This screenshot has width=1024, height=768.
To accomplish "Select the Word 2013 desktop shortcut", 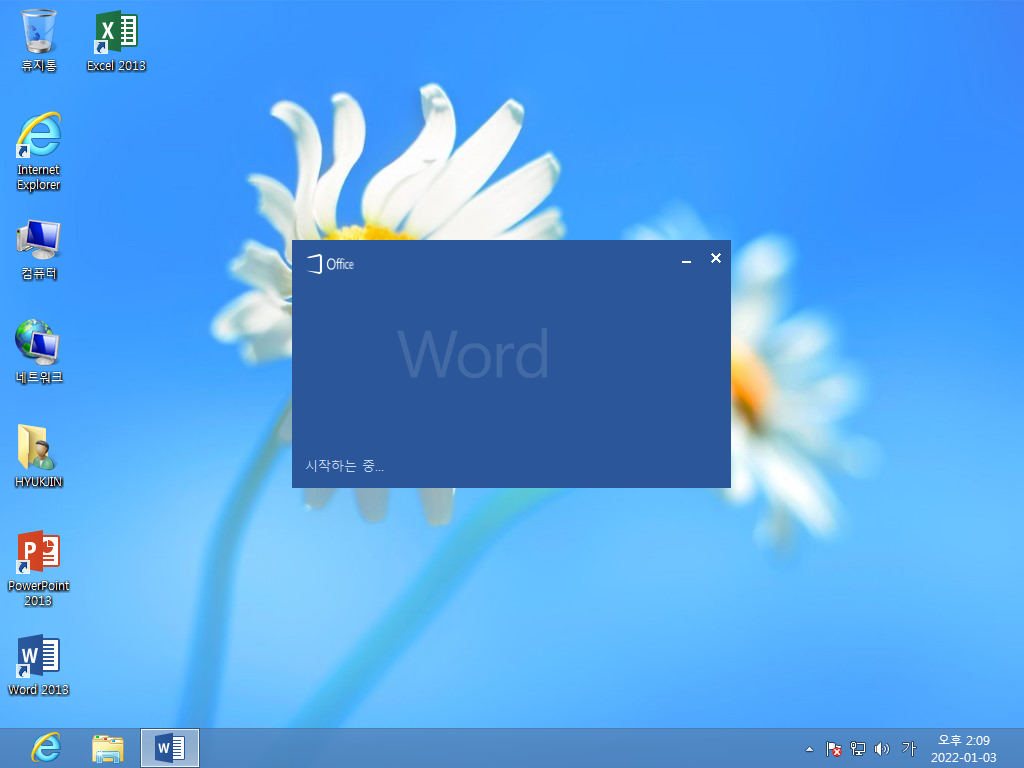I will [x=39, y=665].
